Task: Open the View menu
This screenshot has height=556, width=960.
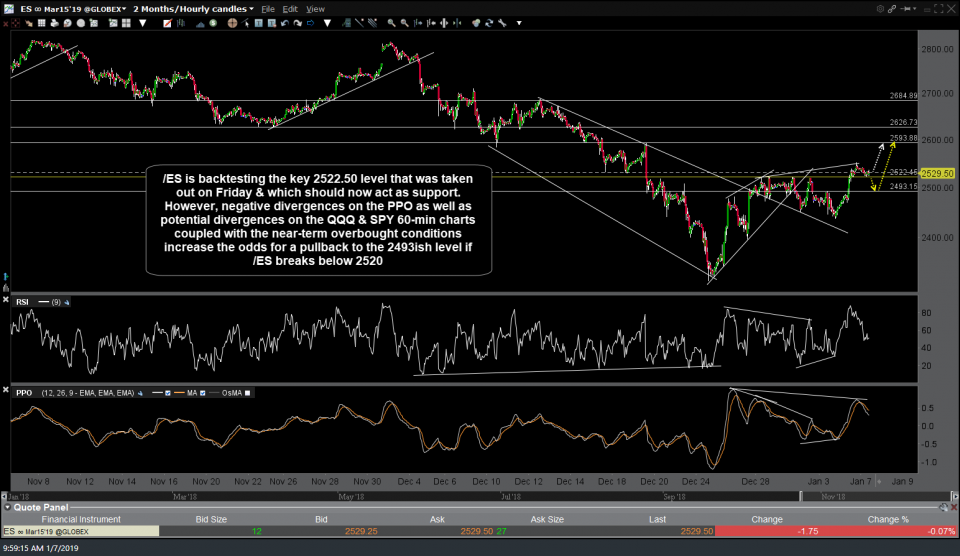Action: click(315, 9)
